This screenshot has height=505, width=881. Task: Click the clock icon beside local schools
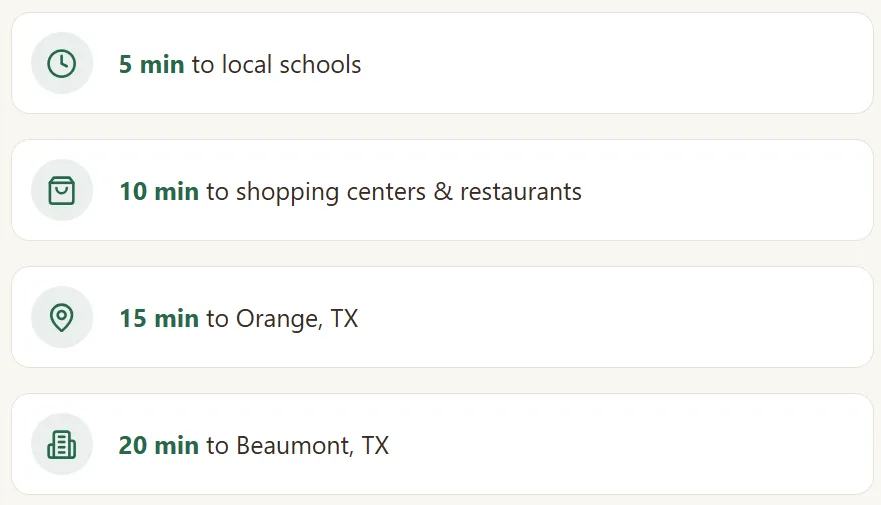tap(62, 63)
